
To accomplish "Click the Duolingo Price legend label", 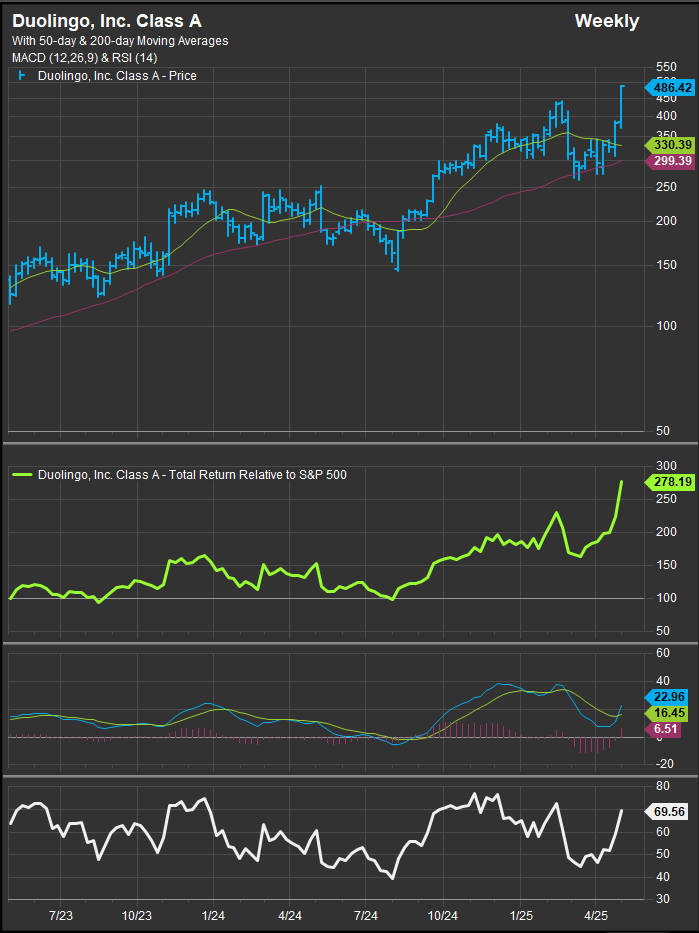I will click(x=117, y=76).
